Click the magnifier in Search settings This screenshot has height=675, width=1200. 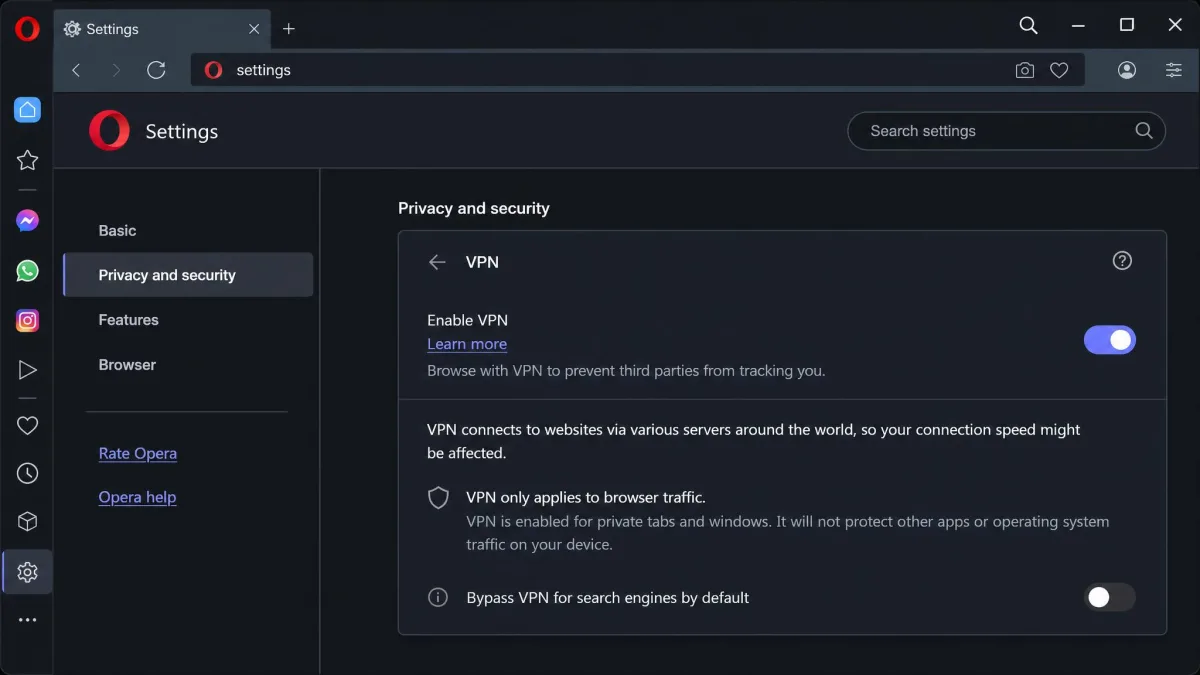pyautogui.click(x=1144, y=131)
